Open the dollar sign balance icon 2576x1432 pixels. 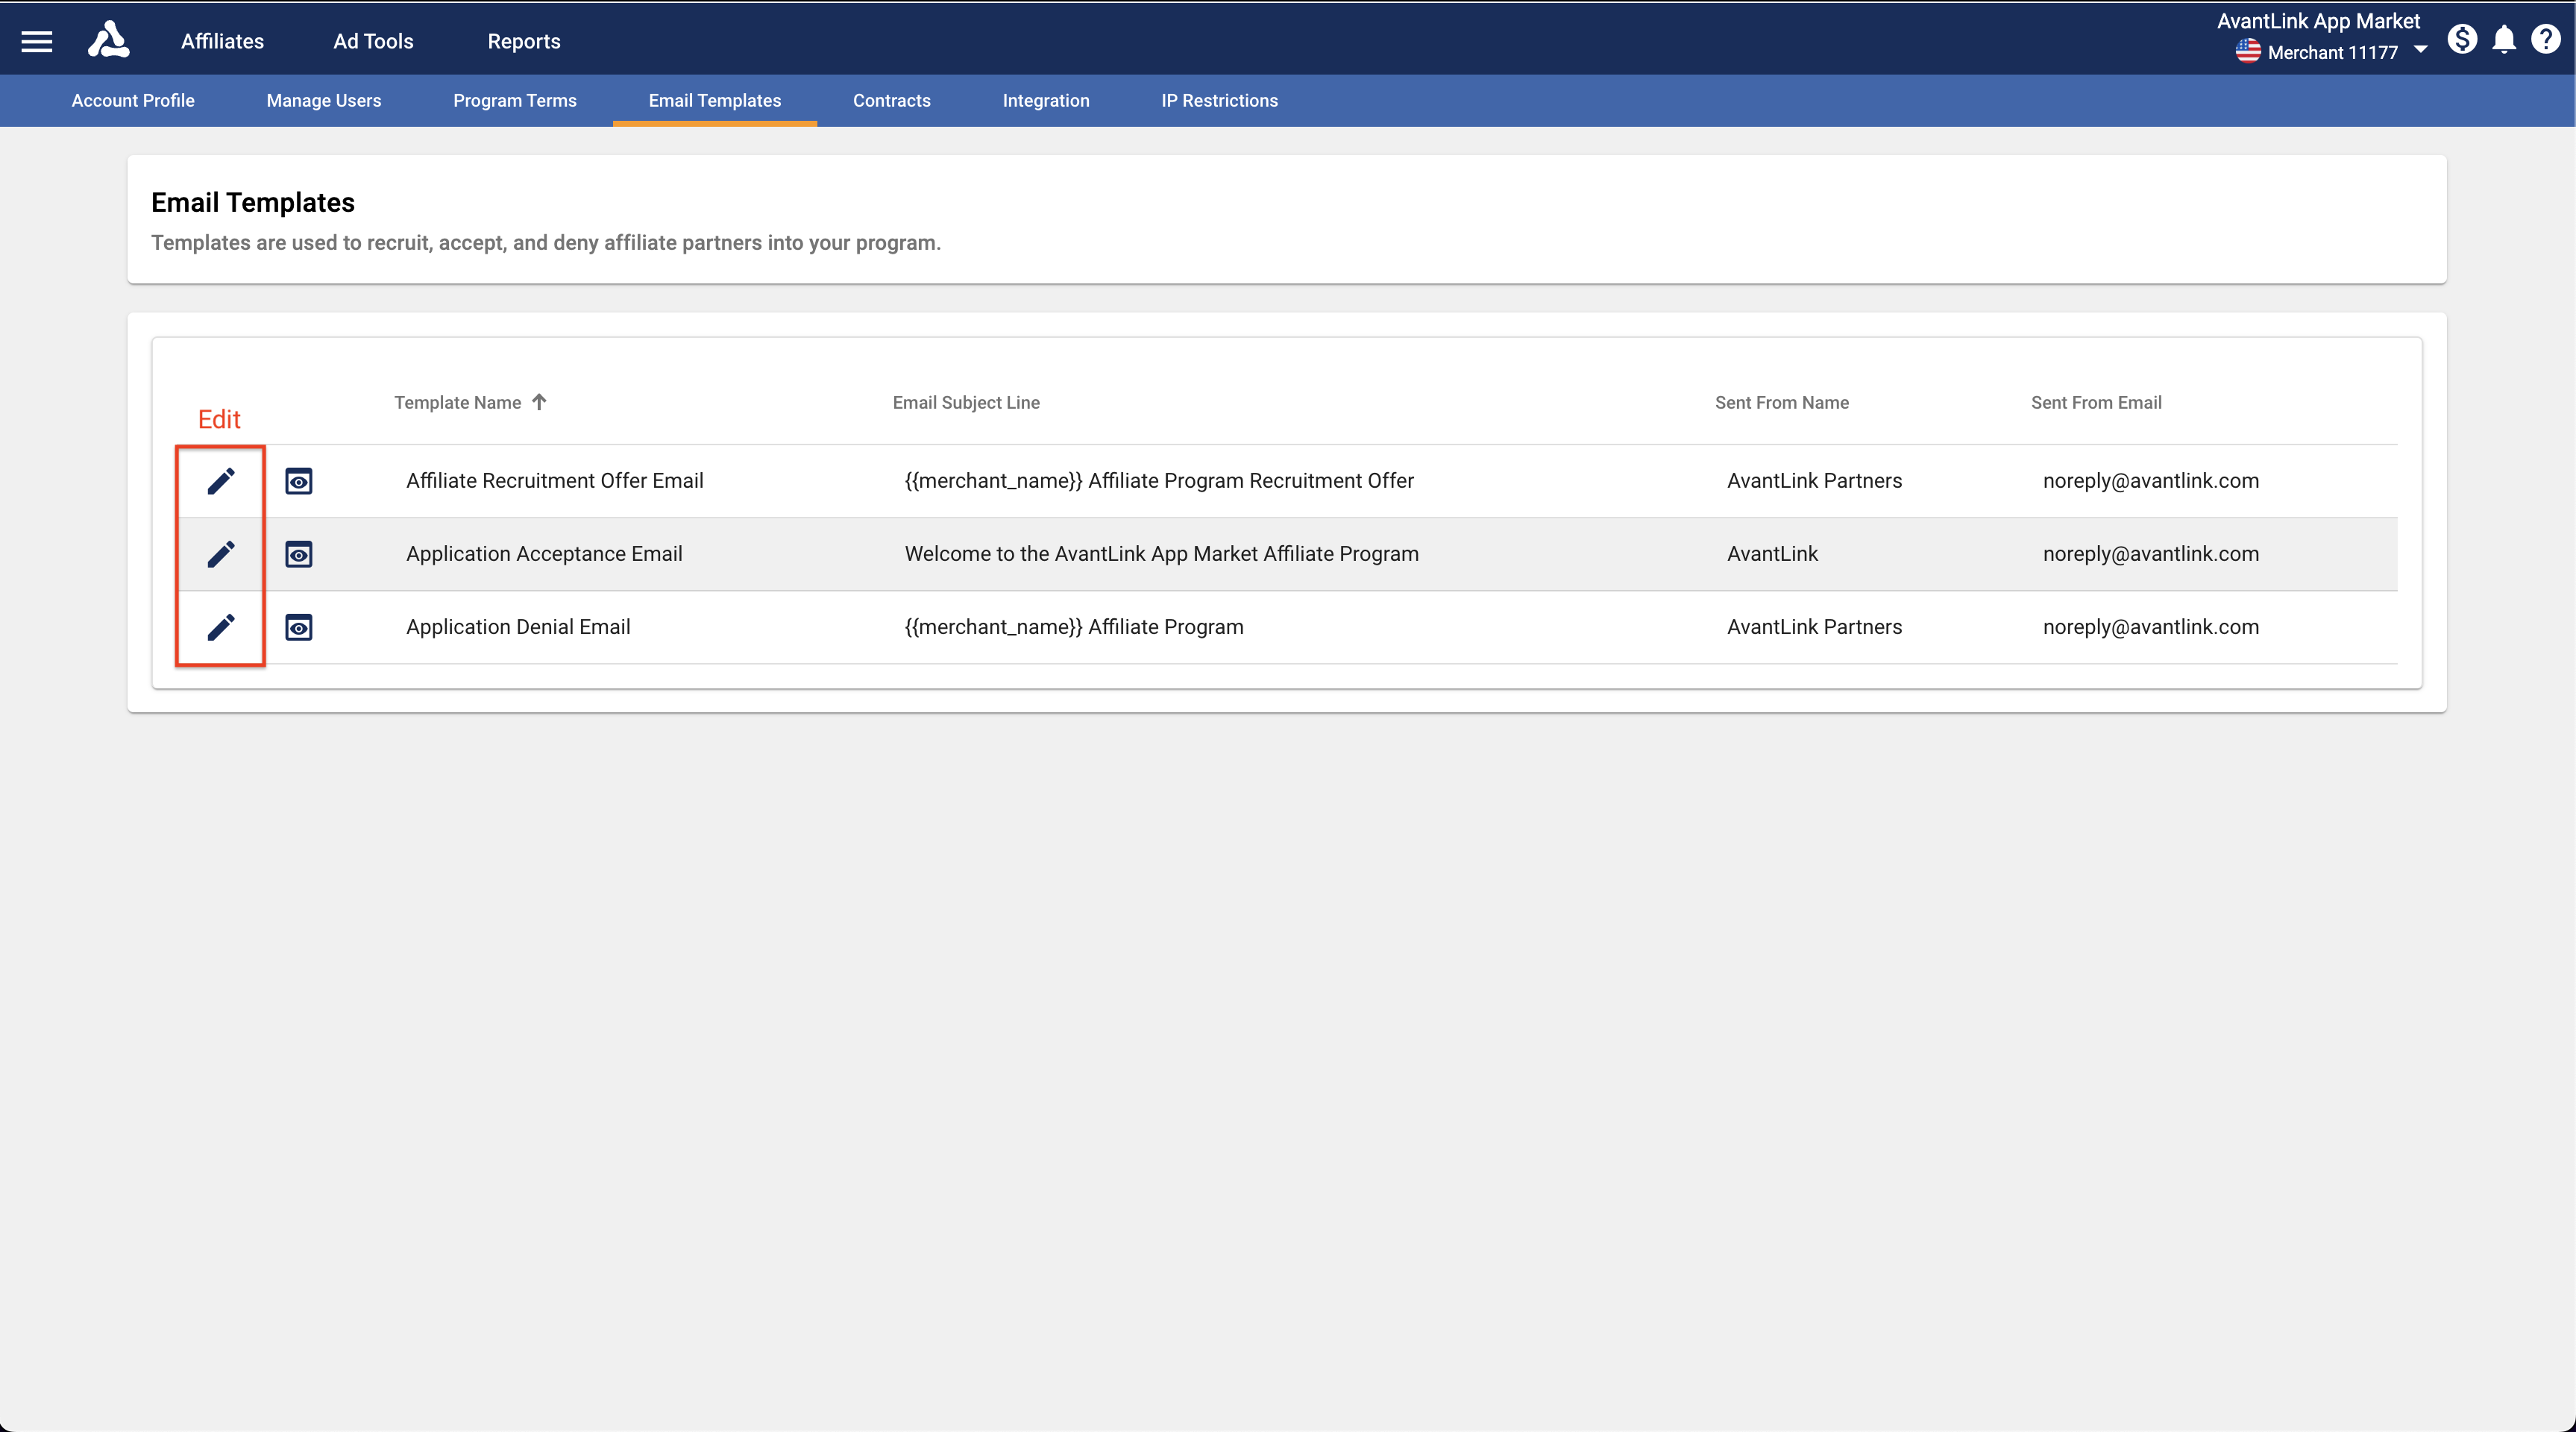coord(2462,39)
